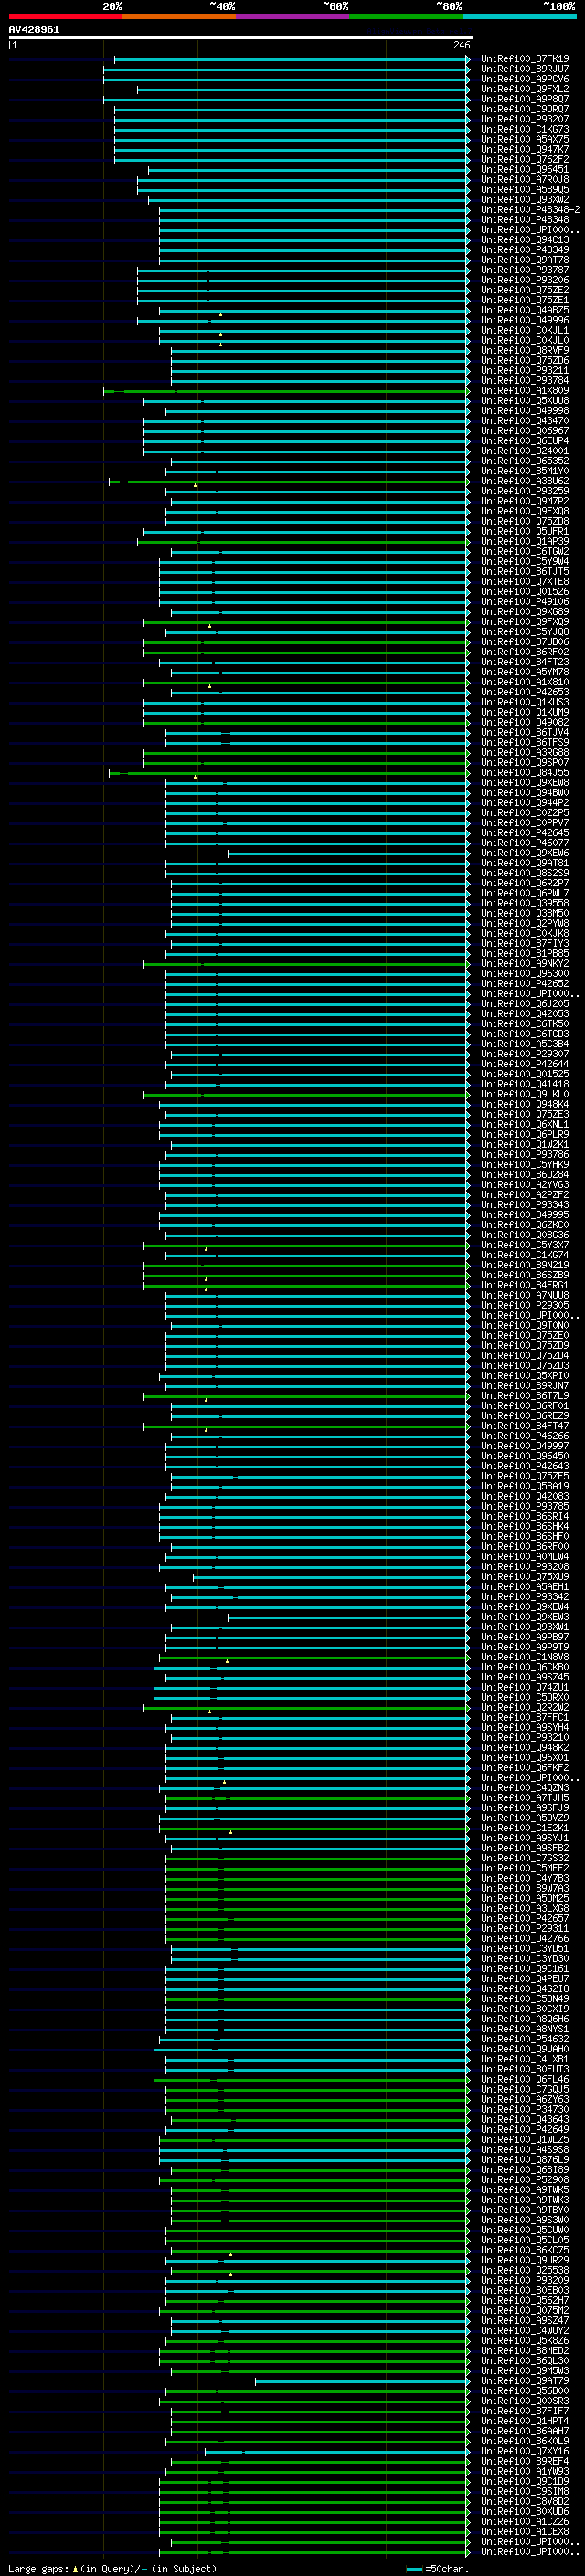Click label UniRef100_B5M1Y0
The image size is (585, 2576).
tap(525, 471)
